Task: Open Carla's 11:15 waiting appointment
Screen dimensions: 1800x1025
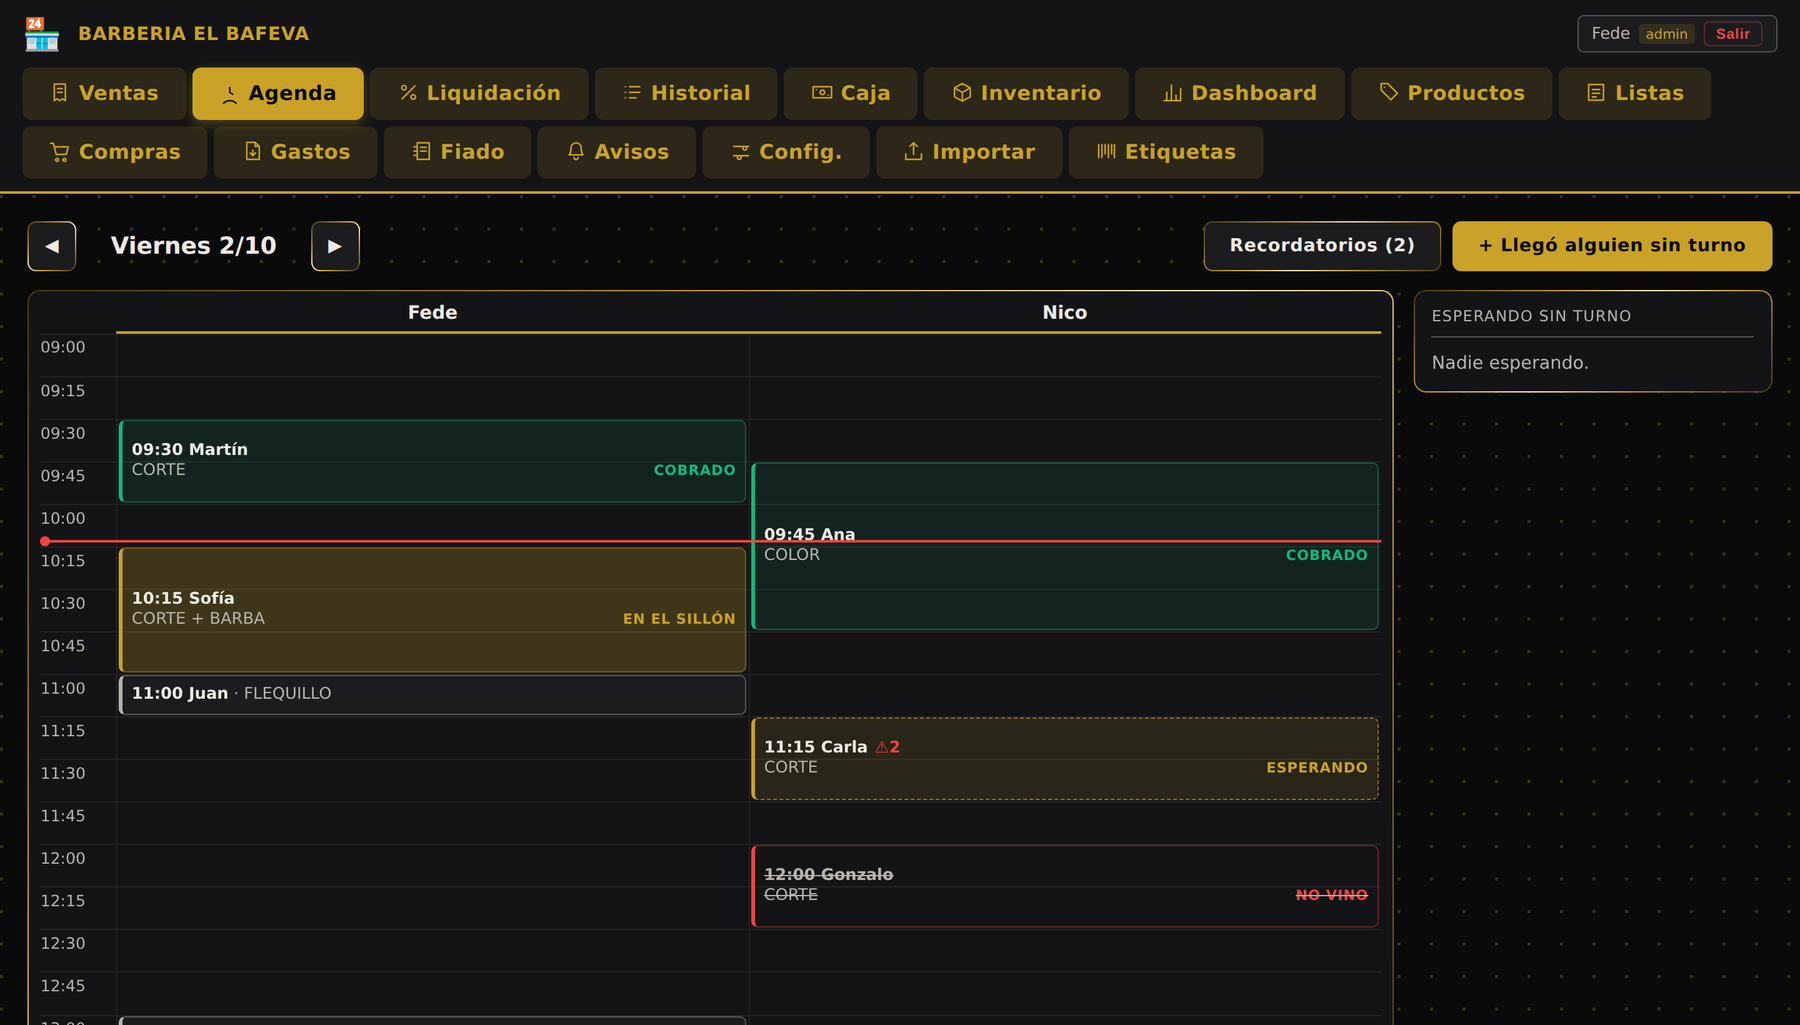Action: pos(1065,758)
